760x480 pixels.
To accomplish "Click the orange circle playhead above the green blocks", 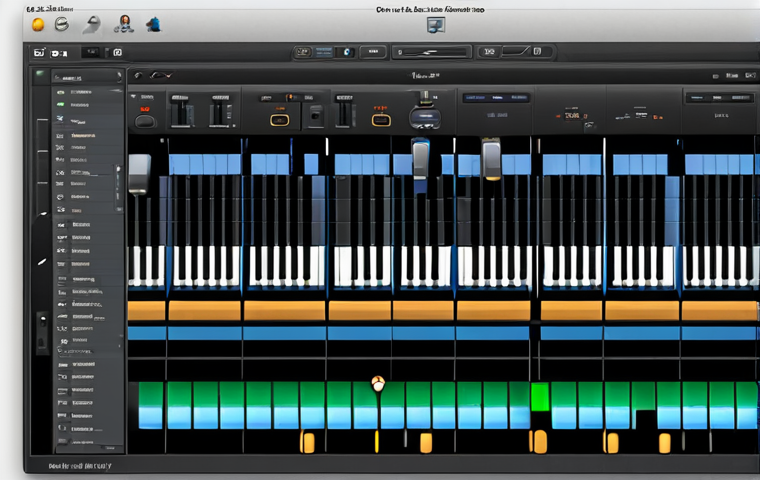I will (378, 384).
